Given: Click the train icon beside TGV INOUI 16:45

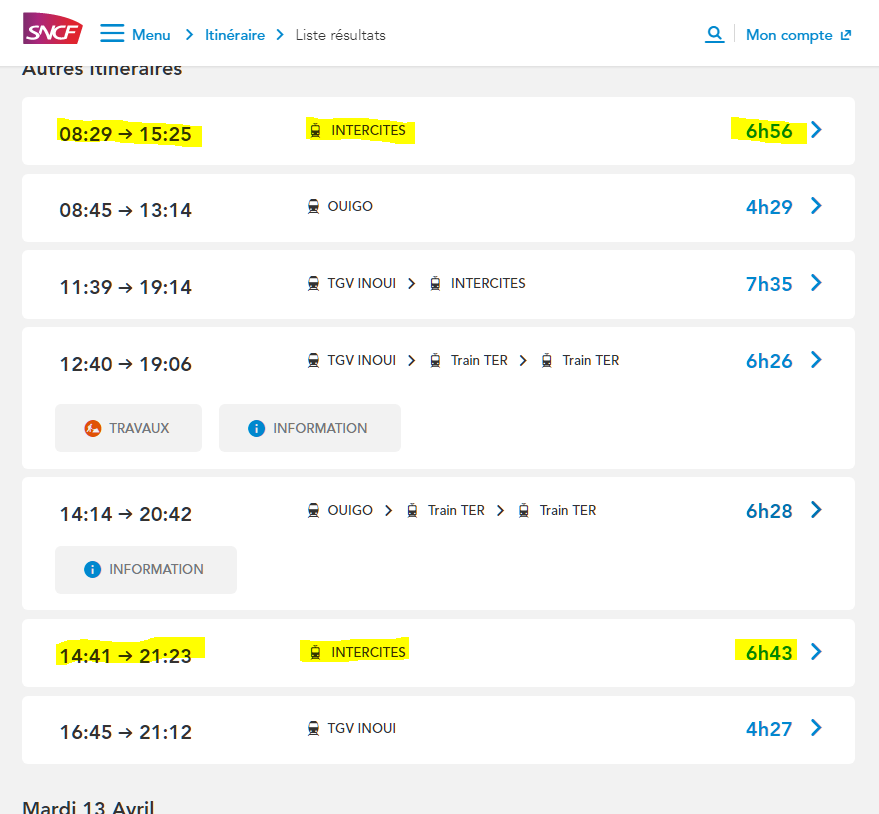Looking at the screenshot, I should pos(314,728).
